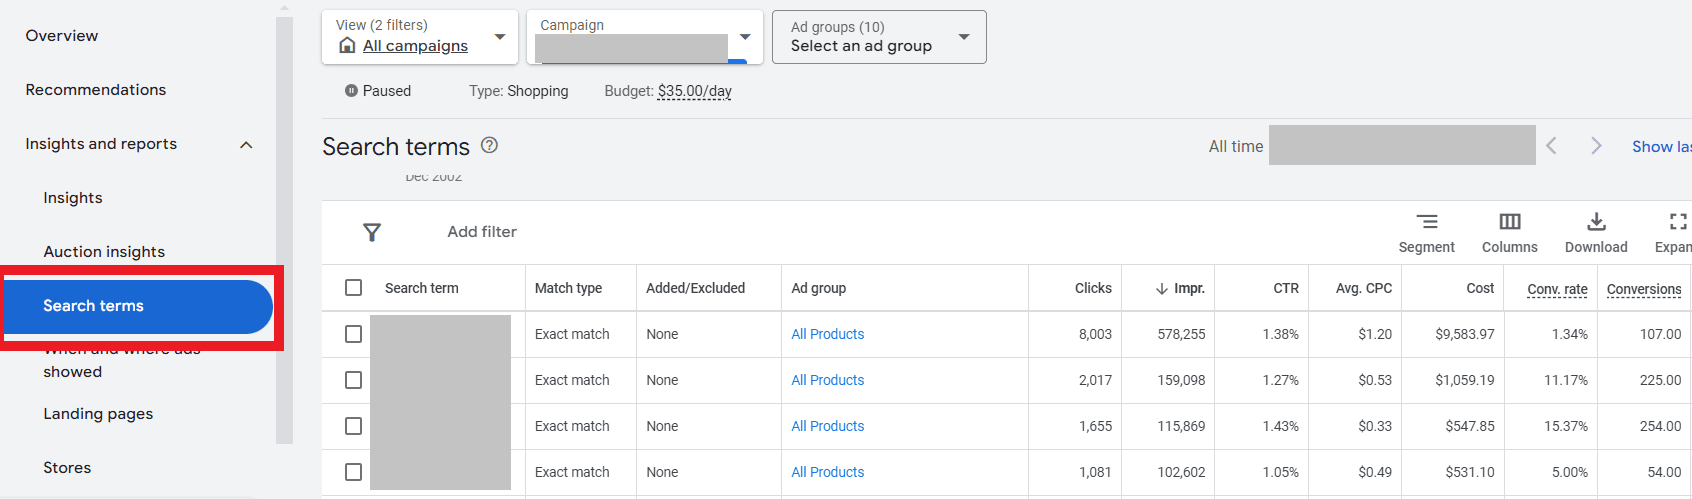1692x499 pixels.
Task: Click the Paused status icon
Action: [x=351, y=91]
